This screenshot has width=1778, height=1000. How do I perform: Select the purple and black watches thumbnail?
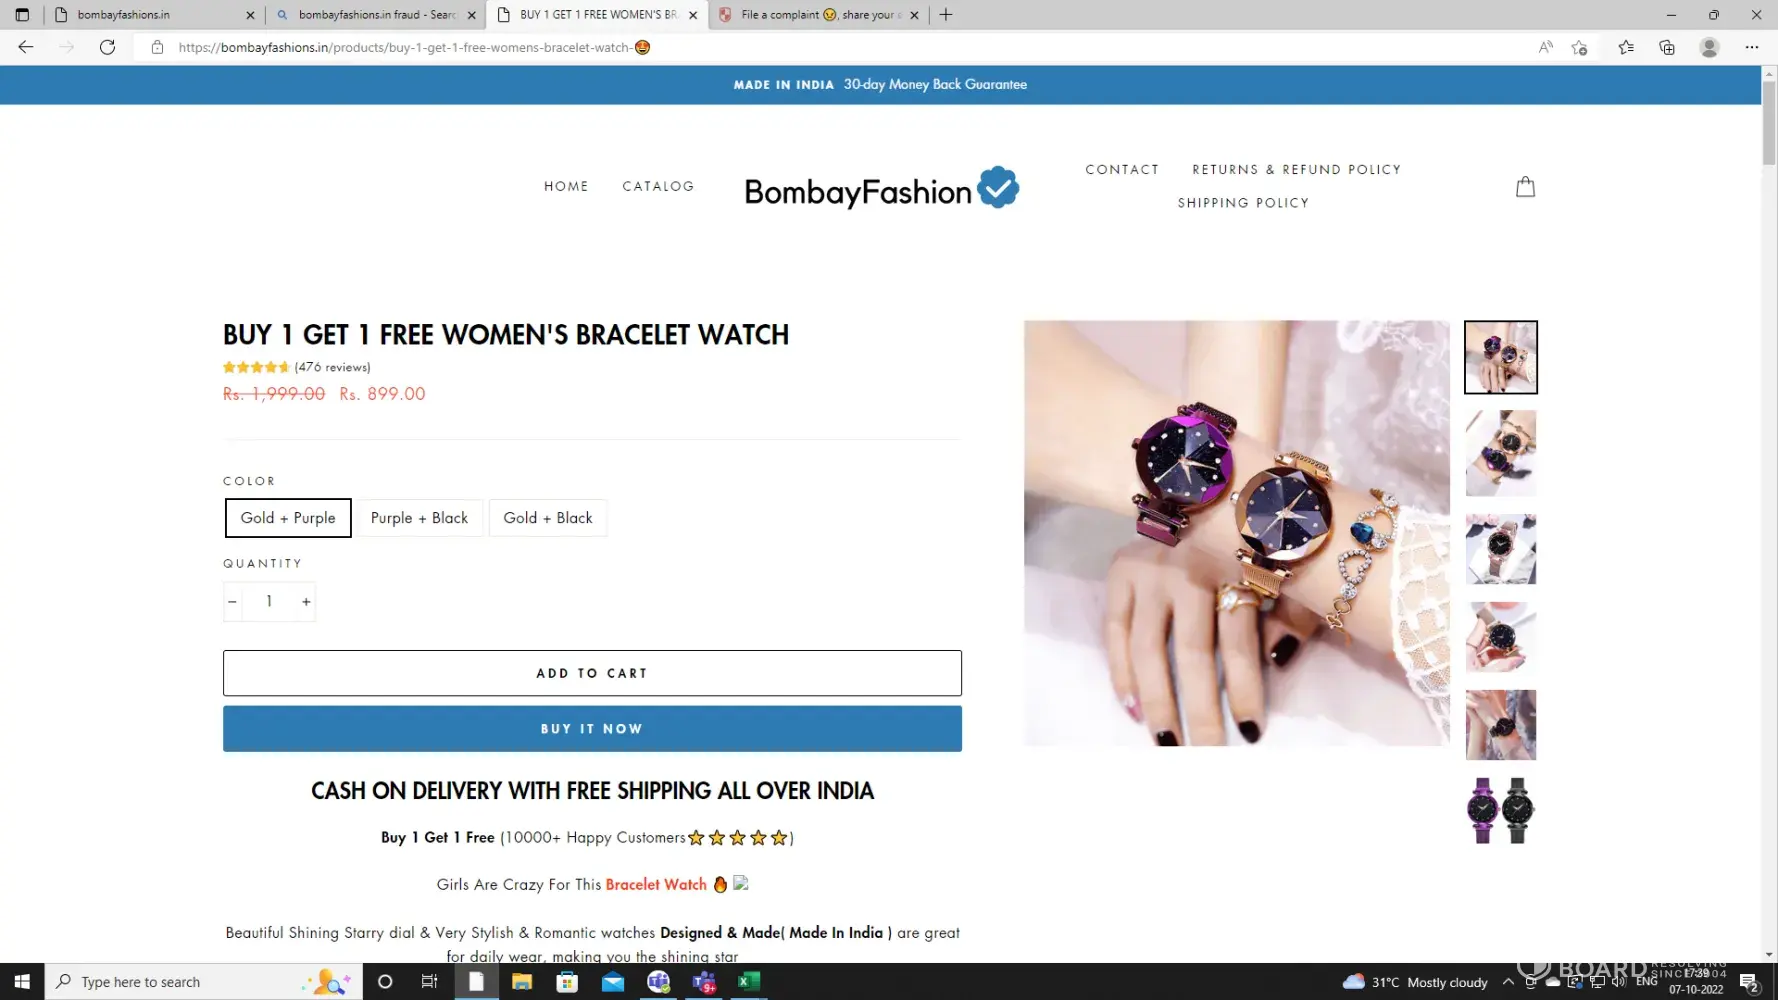1500,811
